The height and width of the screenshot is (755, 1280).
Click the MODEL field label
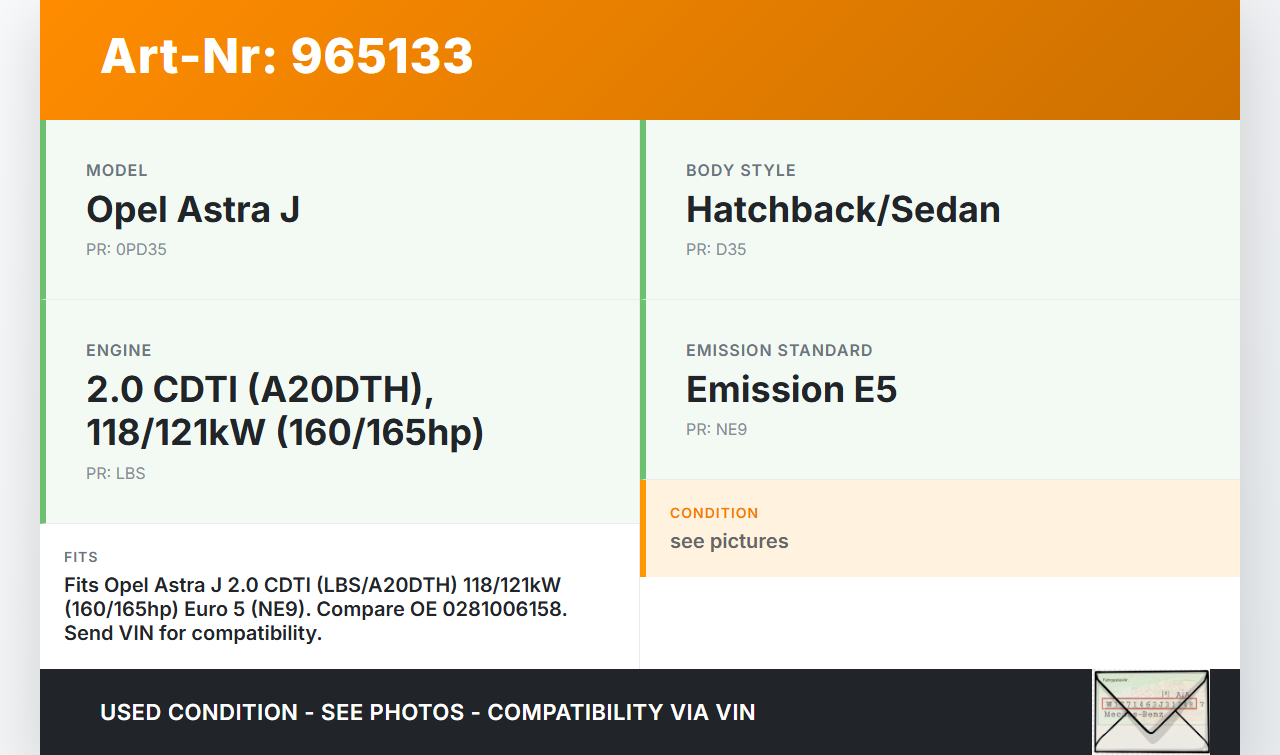pos(117,171)
